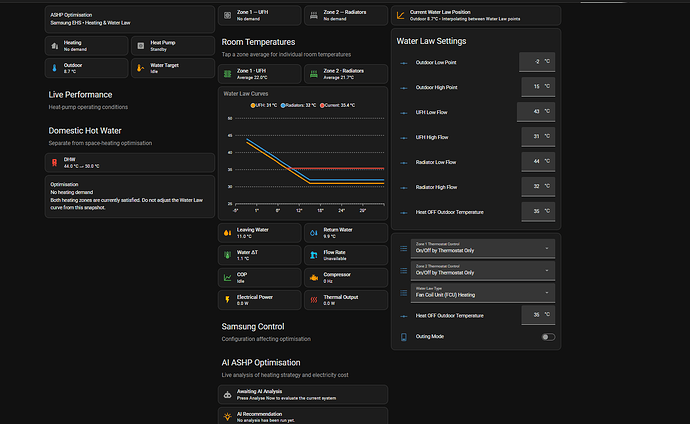Click the COP line chart icon
This screenshot has width=690, height=424.
point(228,278)
